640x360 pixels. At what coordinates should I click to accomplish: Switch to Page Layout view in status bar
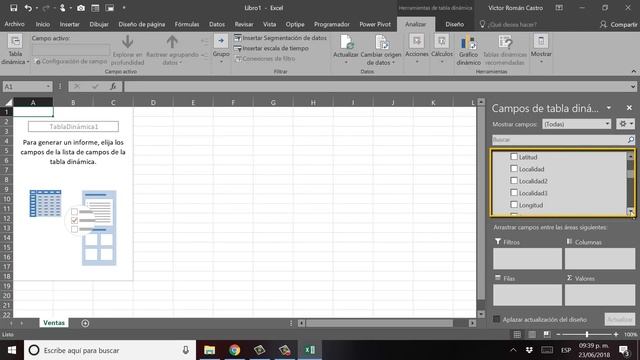coord(532,334)
